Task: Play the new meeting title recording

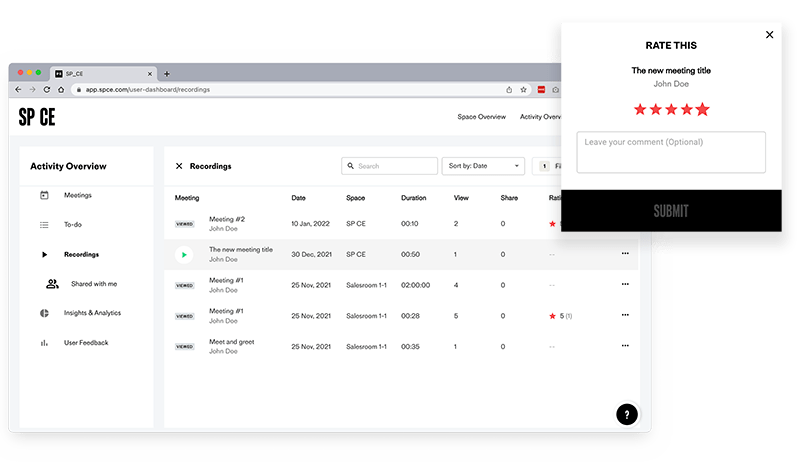Action: click(x=184, y=254)
